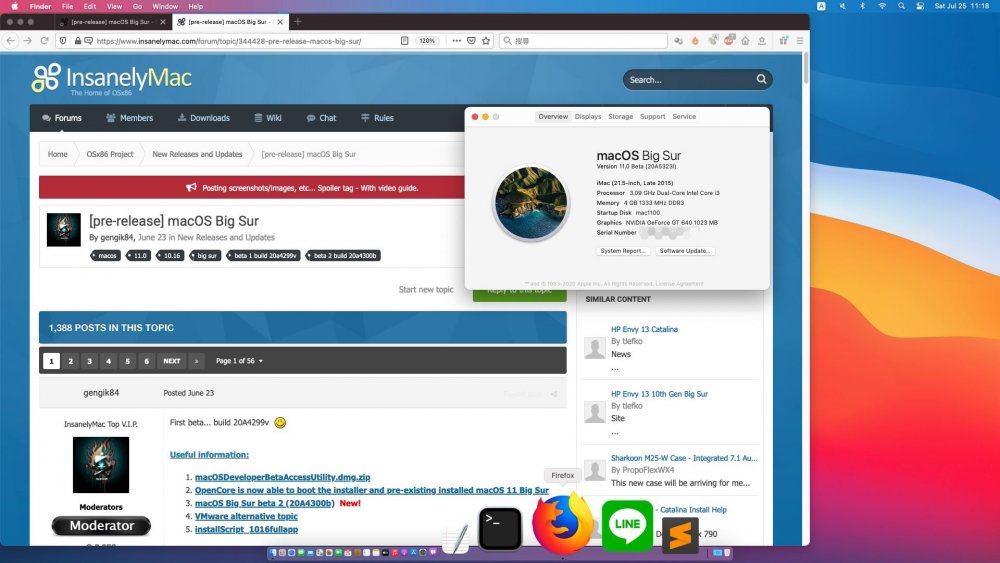Open the Go menu in menu bar

click(137, 6)
